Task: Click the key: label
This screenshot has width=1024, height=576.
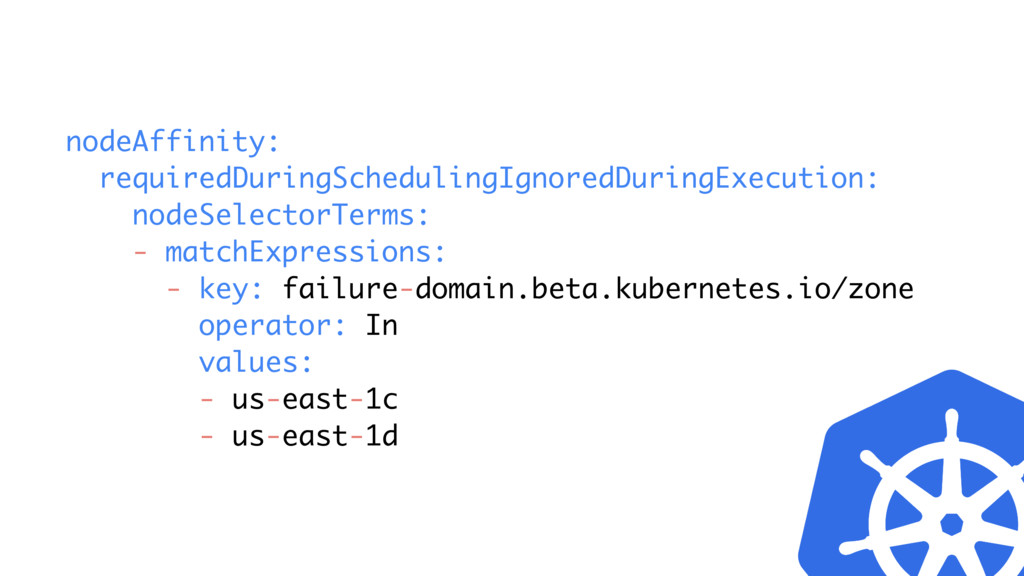Action: pyautogui.click(x=231, y=289)
